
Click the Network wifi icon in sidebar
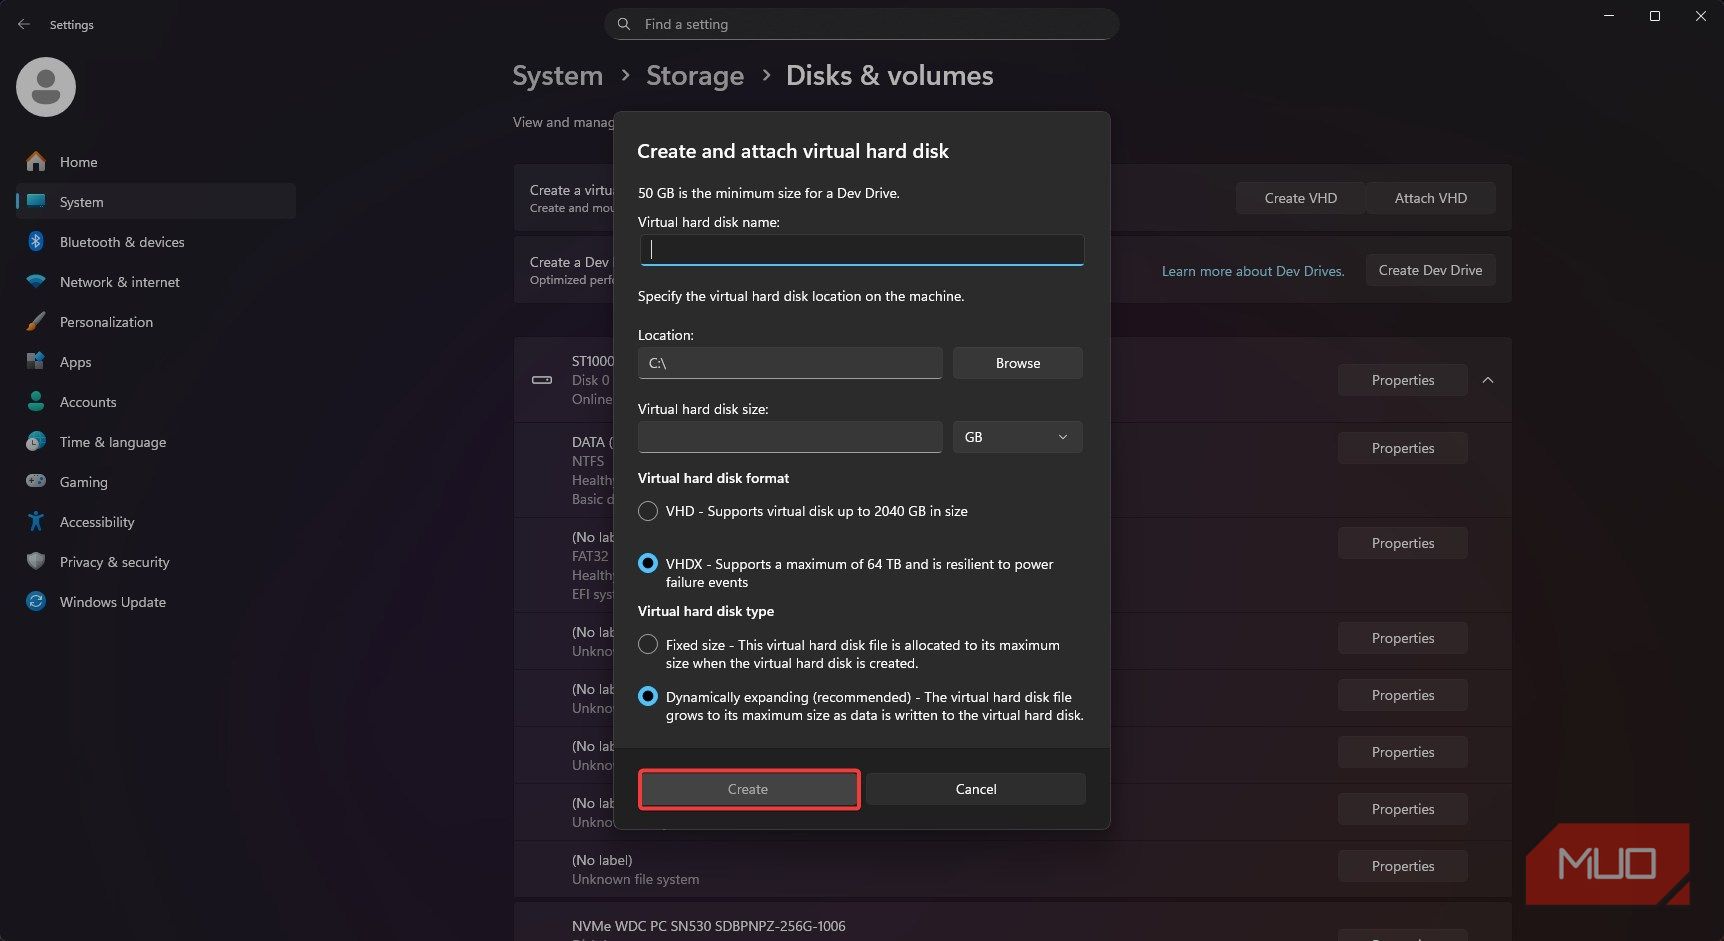(36, 281)
